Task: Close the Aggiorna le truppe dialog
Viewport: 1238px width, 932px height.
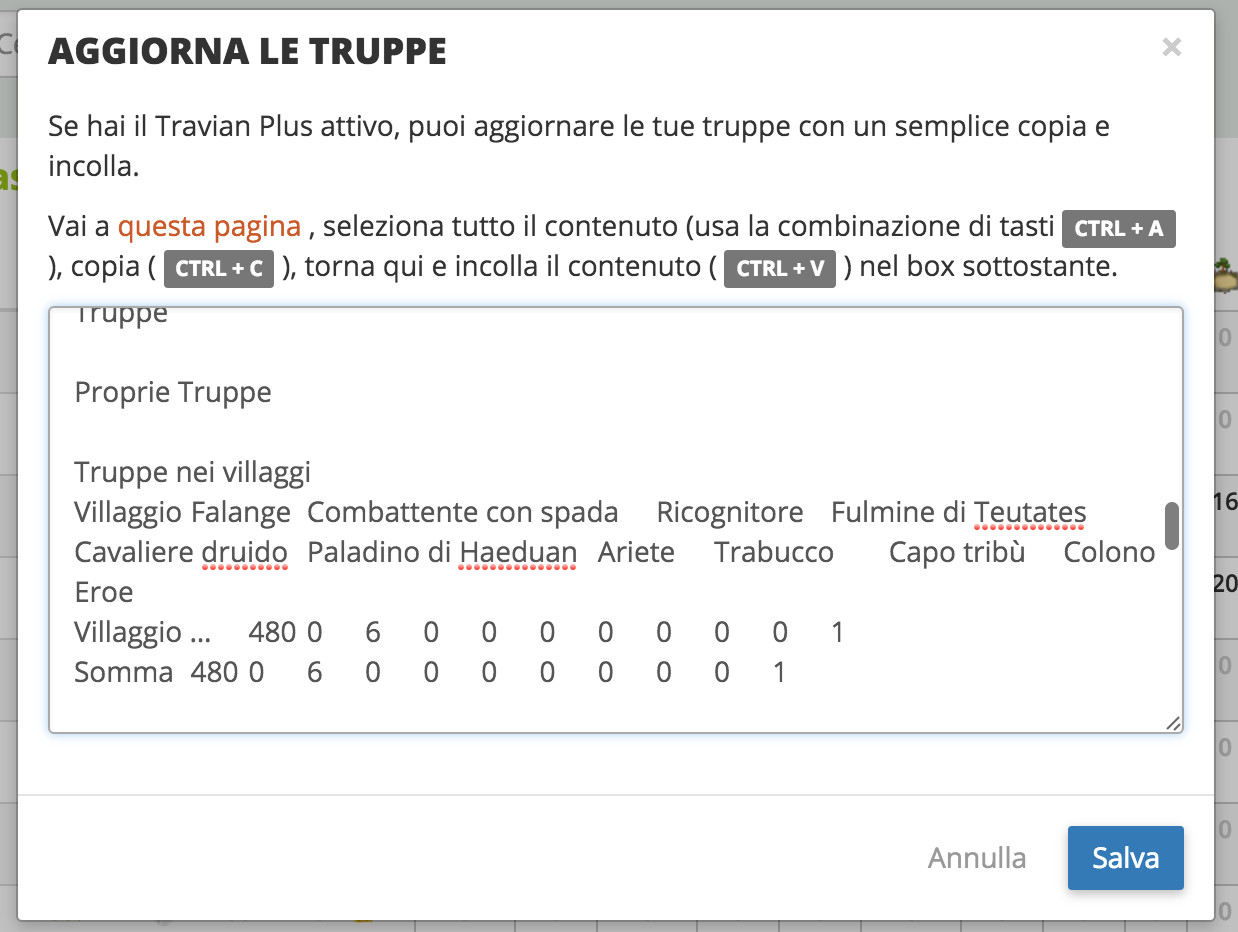Action: [1172, 47]
